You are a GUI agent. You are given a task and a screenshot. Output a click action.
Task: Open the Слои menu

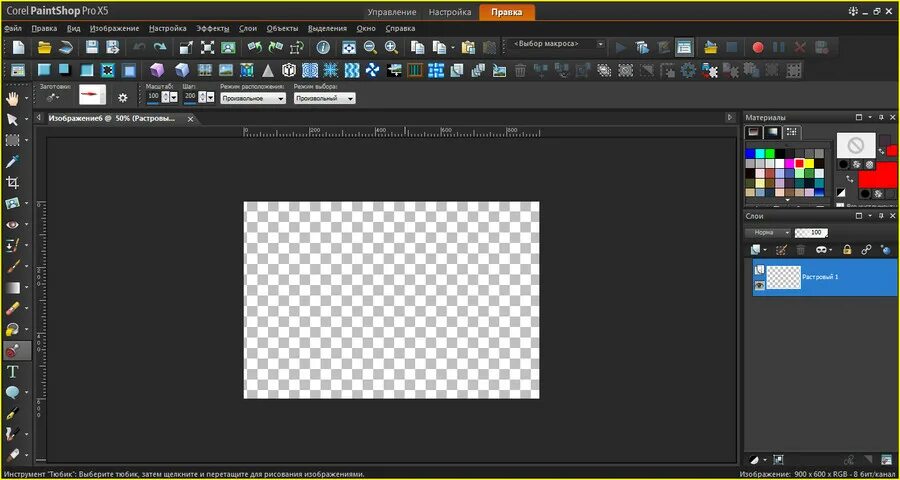click(248, 28)
